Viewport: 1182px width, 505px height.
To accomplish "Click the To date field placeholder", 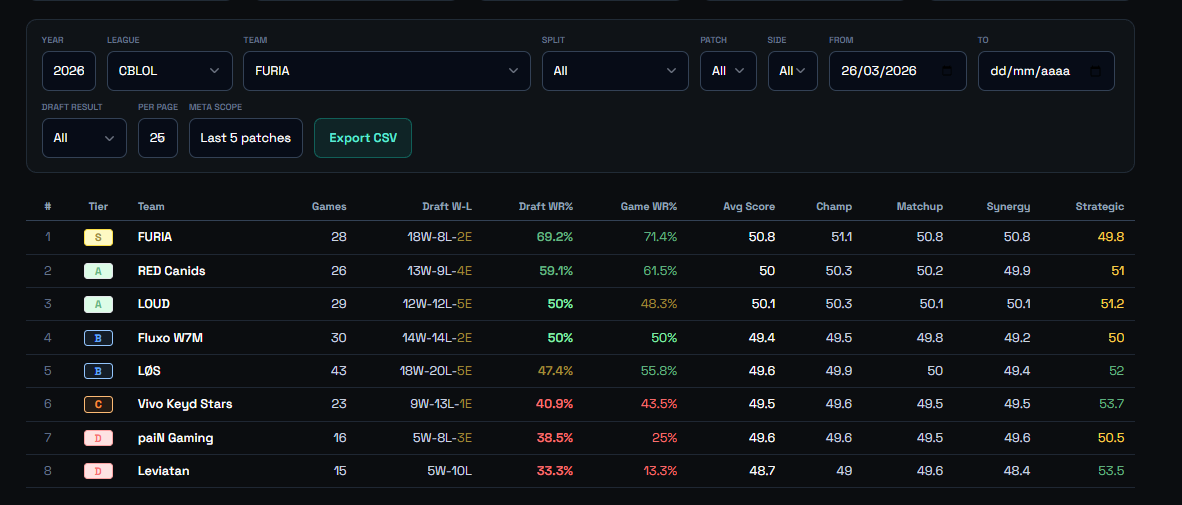I will tap(1046, 71).
